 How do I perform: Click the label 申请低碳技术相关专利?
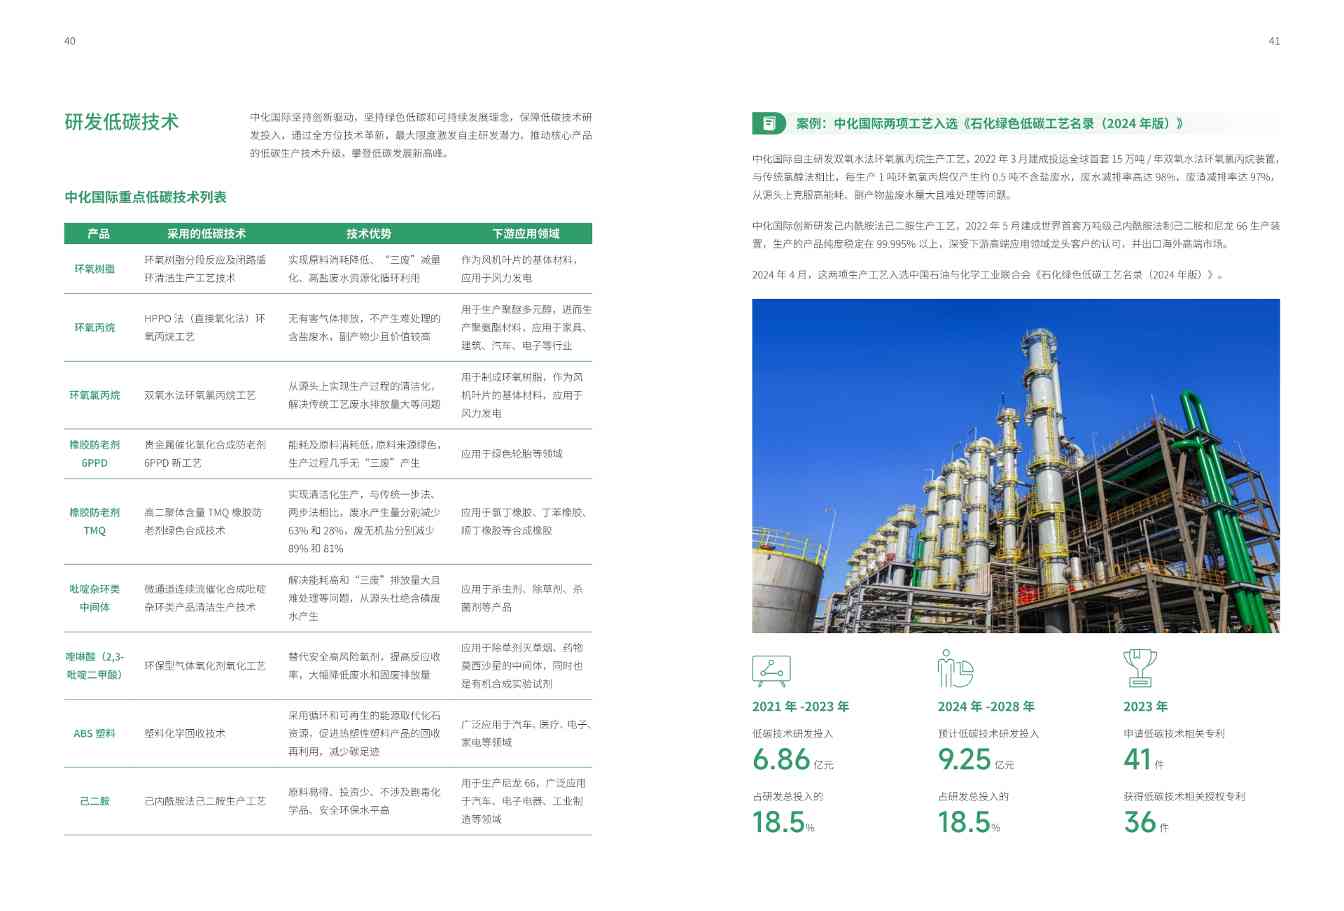coord(1174,733)
